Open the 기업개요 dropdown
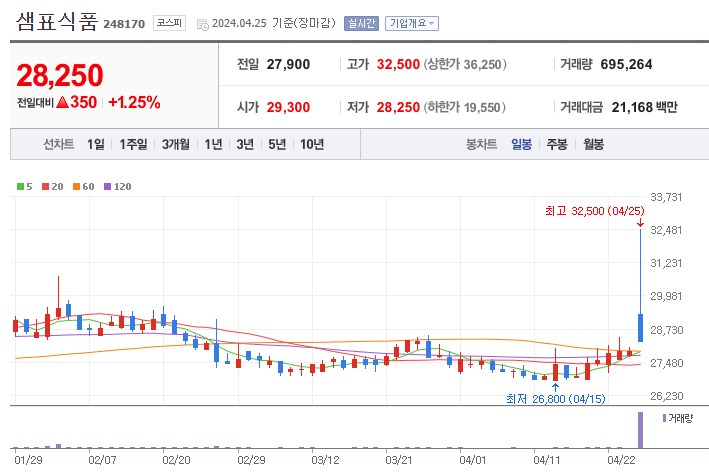Screen dimensions: 709x476 [411, 23]
